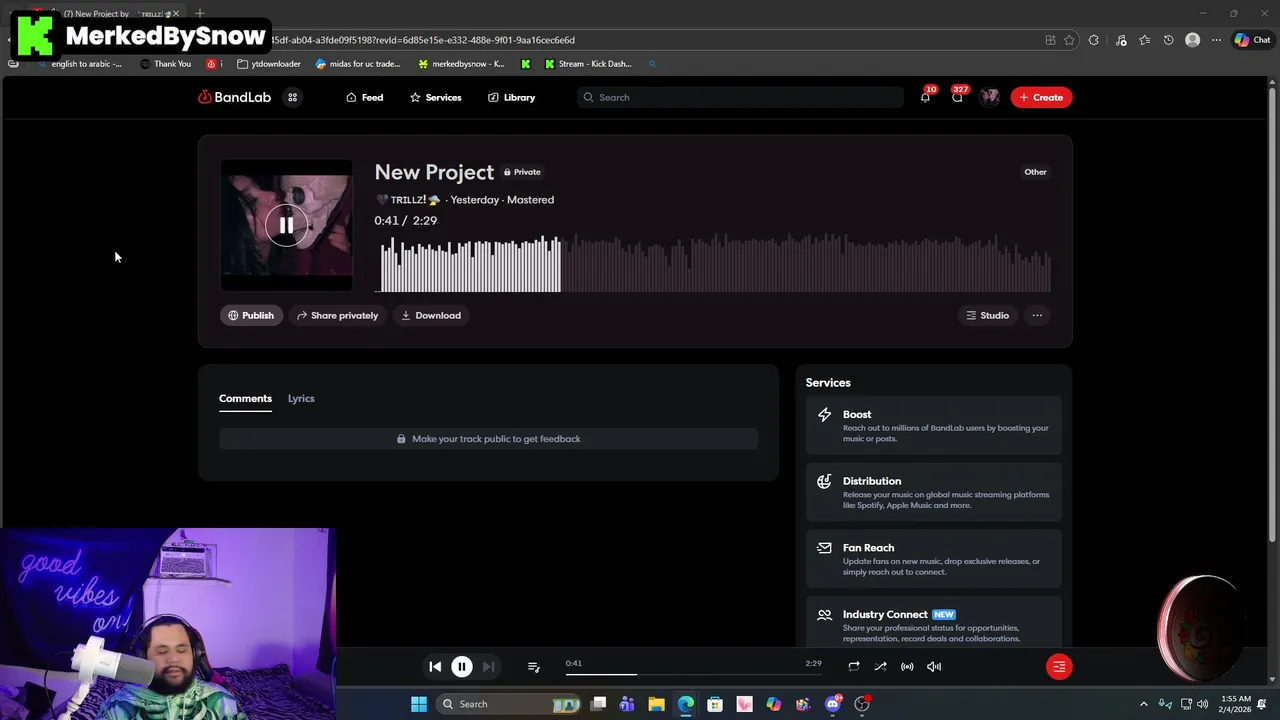Seek in the track waveform
Screen dimensions: 1280x720
pos(713,263)
